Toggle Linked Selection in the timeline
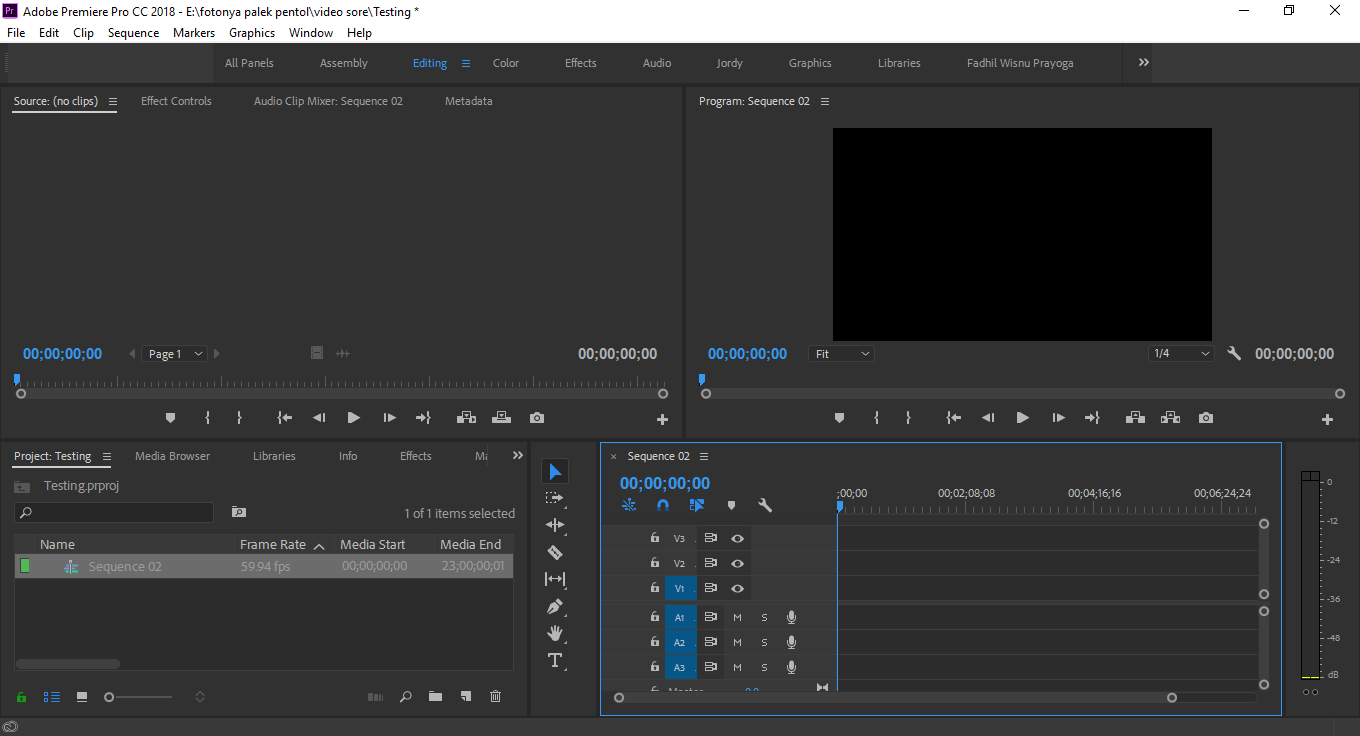1360x736 pixels. pyautogui.click(x=697, y=506)
